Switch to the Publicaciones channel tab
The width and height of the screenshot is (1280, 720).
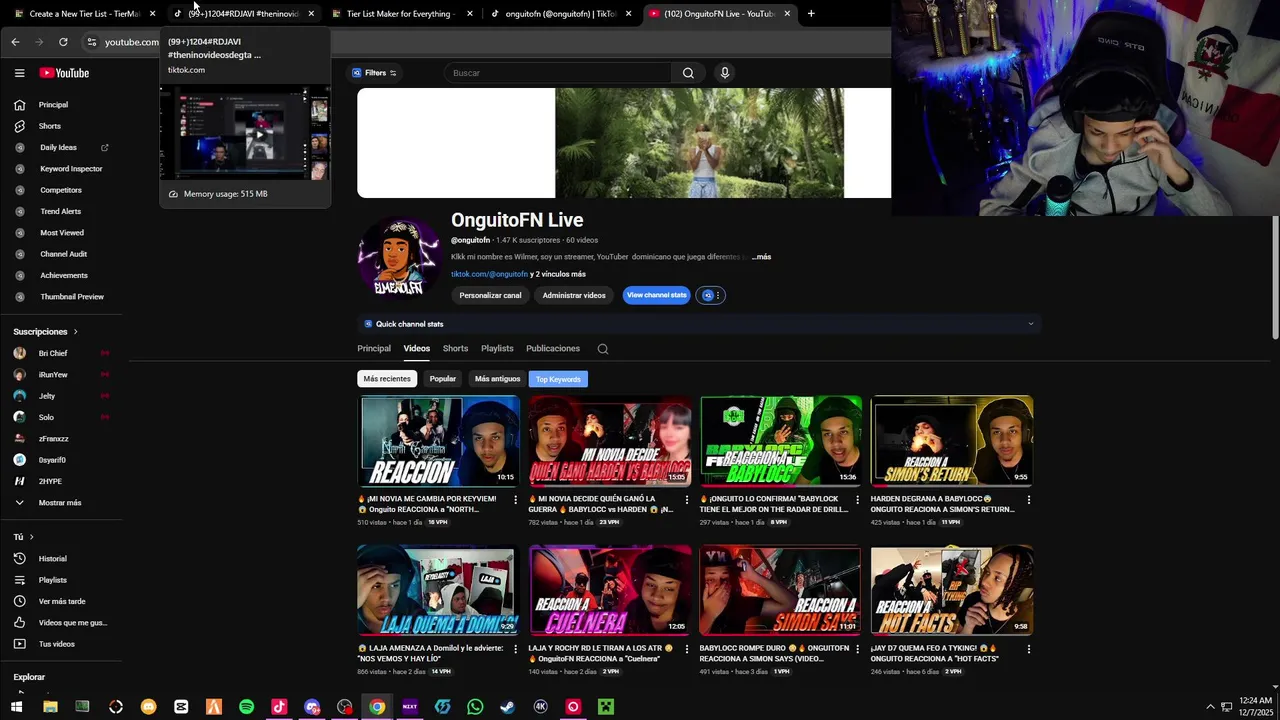click(x=553, y=349)
